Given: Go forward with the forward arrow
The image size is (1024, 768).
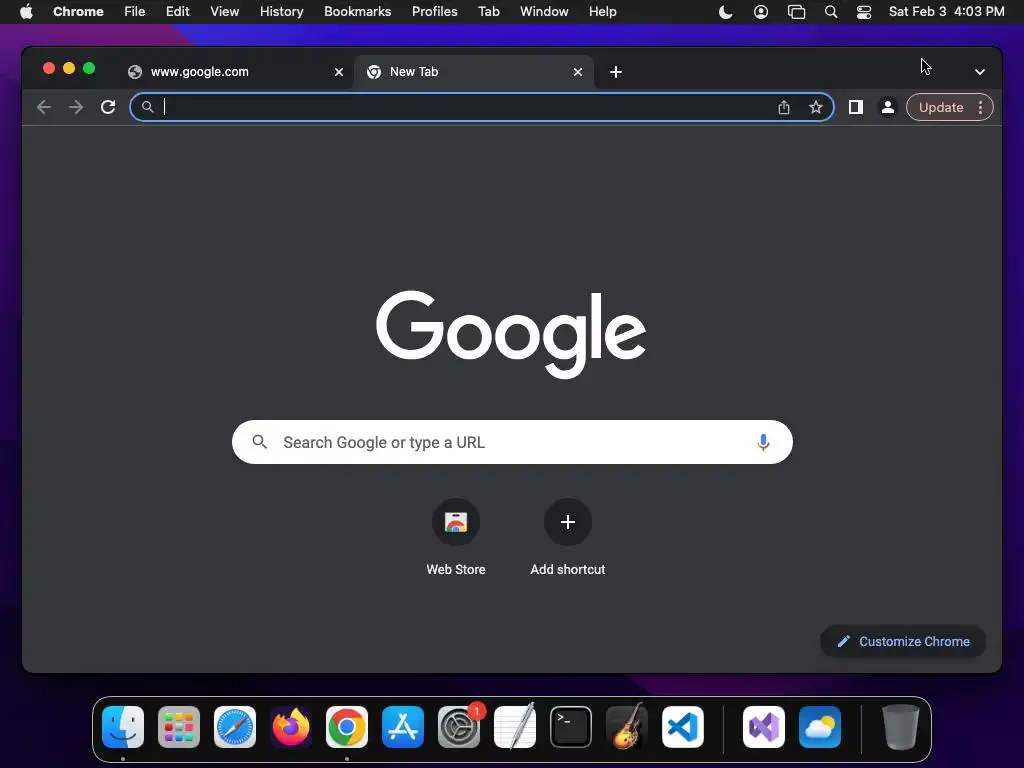Looking at the screenshot, I should (76, 107).
